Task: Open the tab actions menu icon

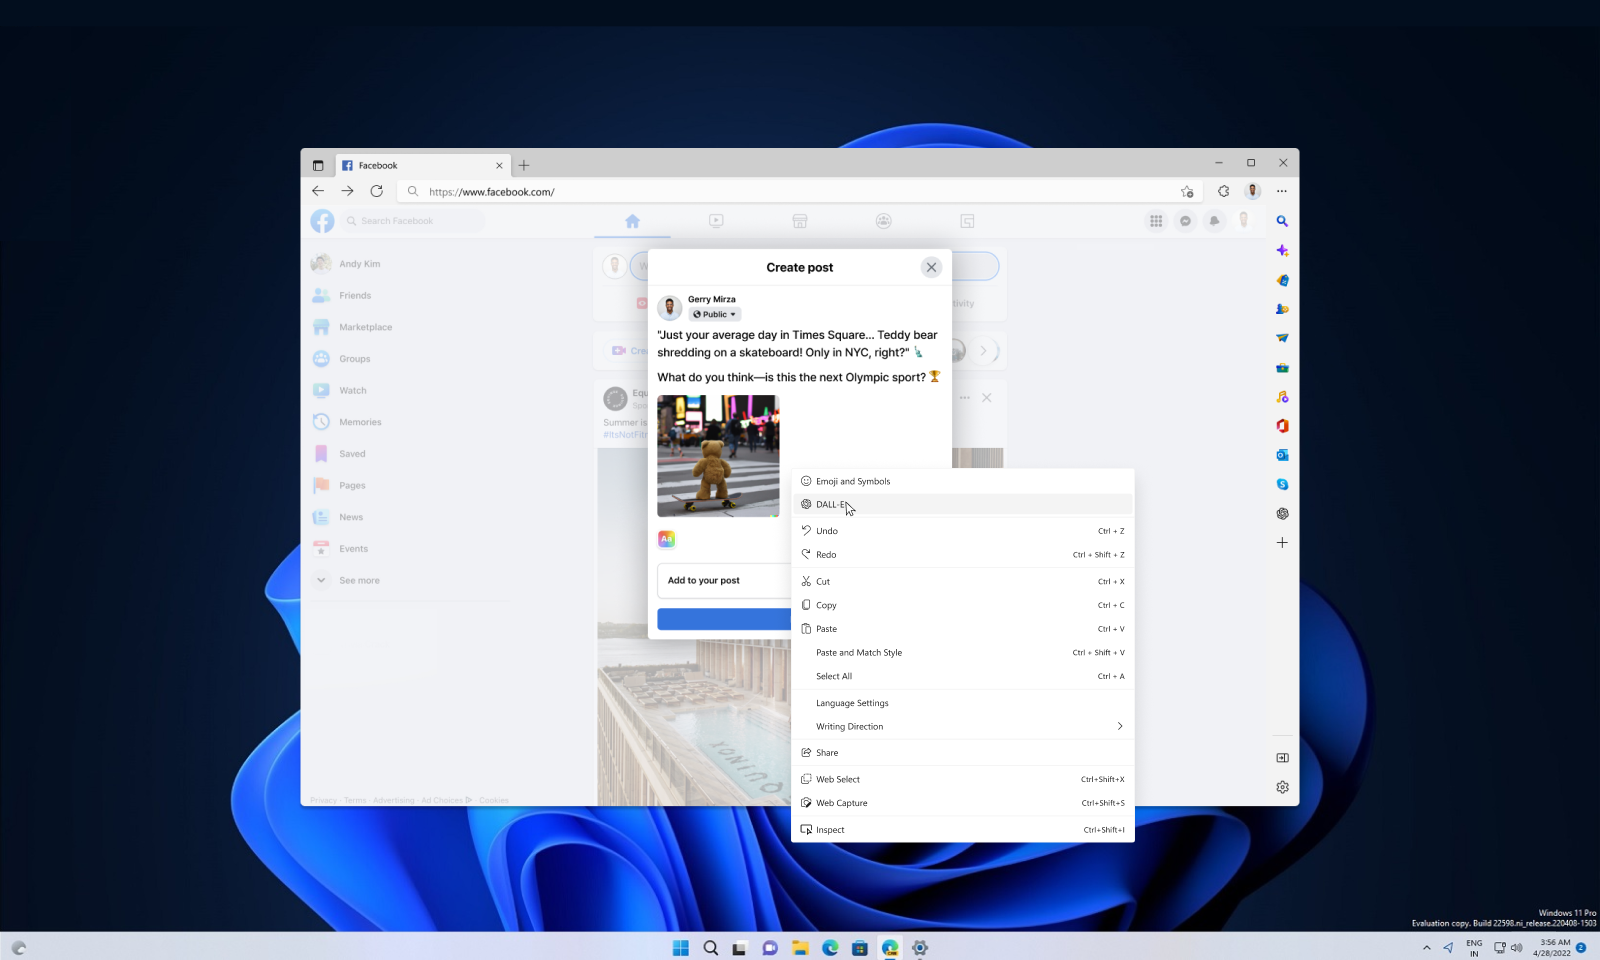Action: pos(318,165)
